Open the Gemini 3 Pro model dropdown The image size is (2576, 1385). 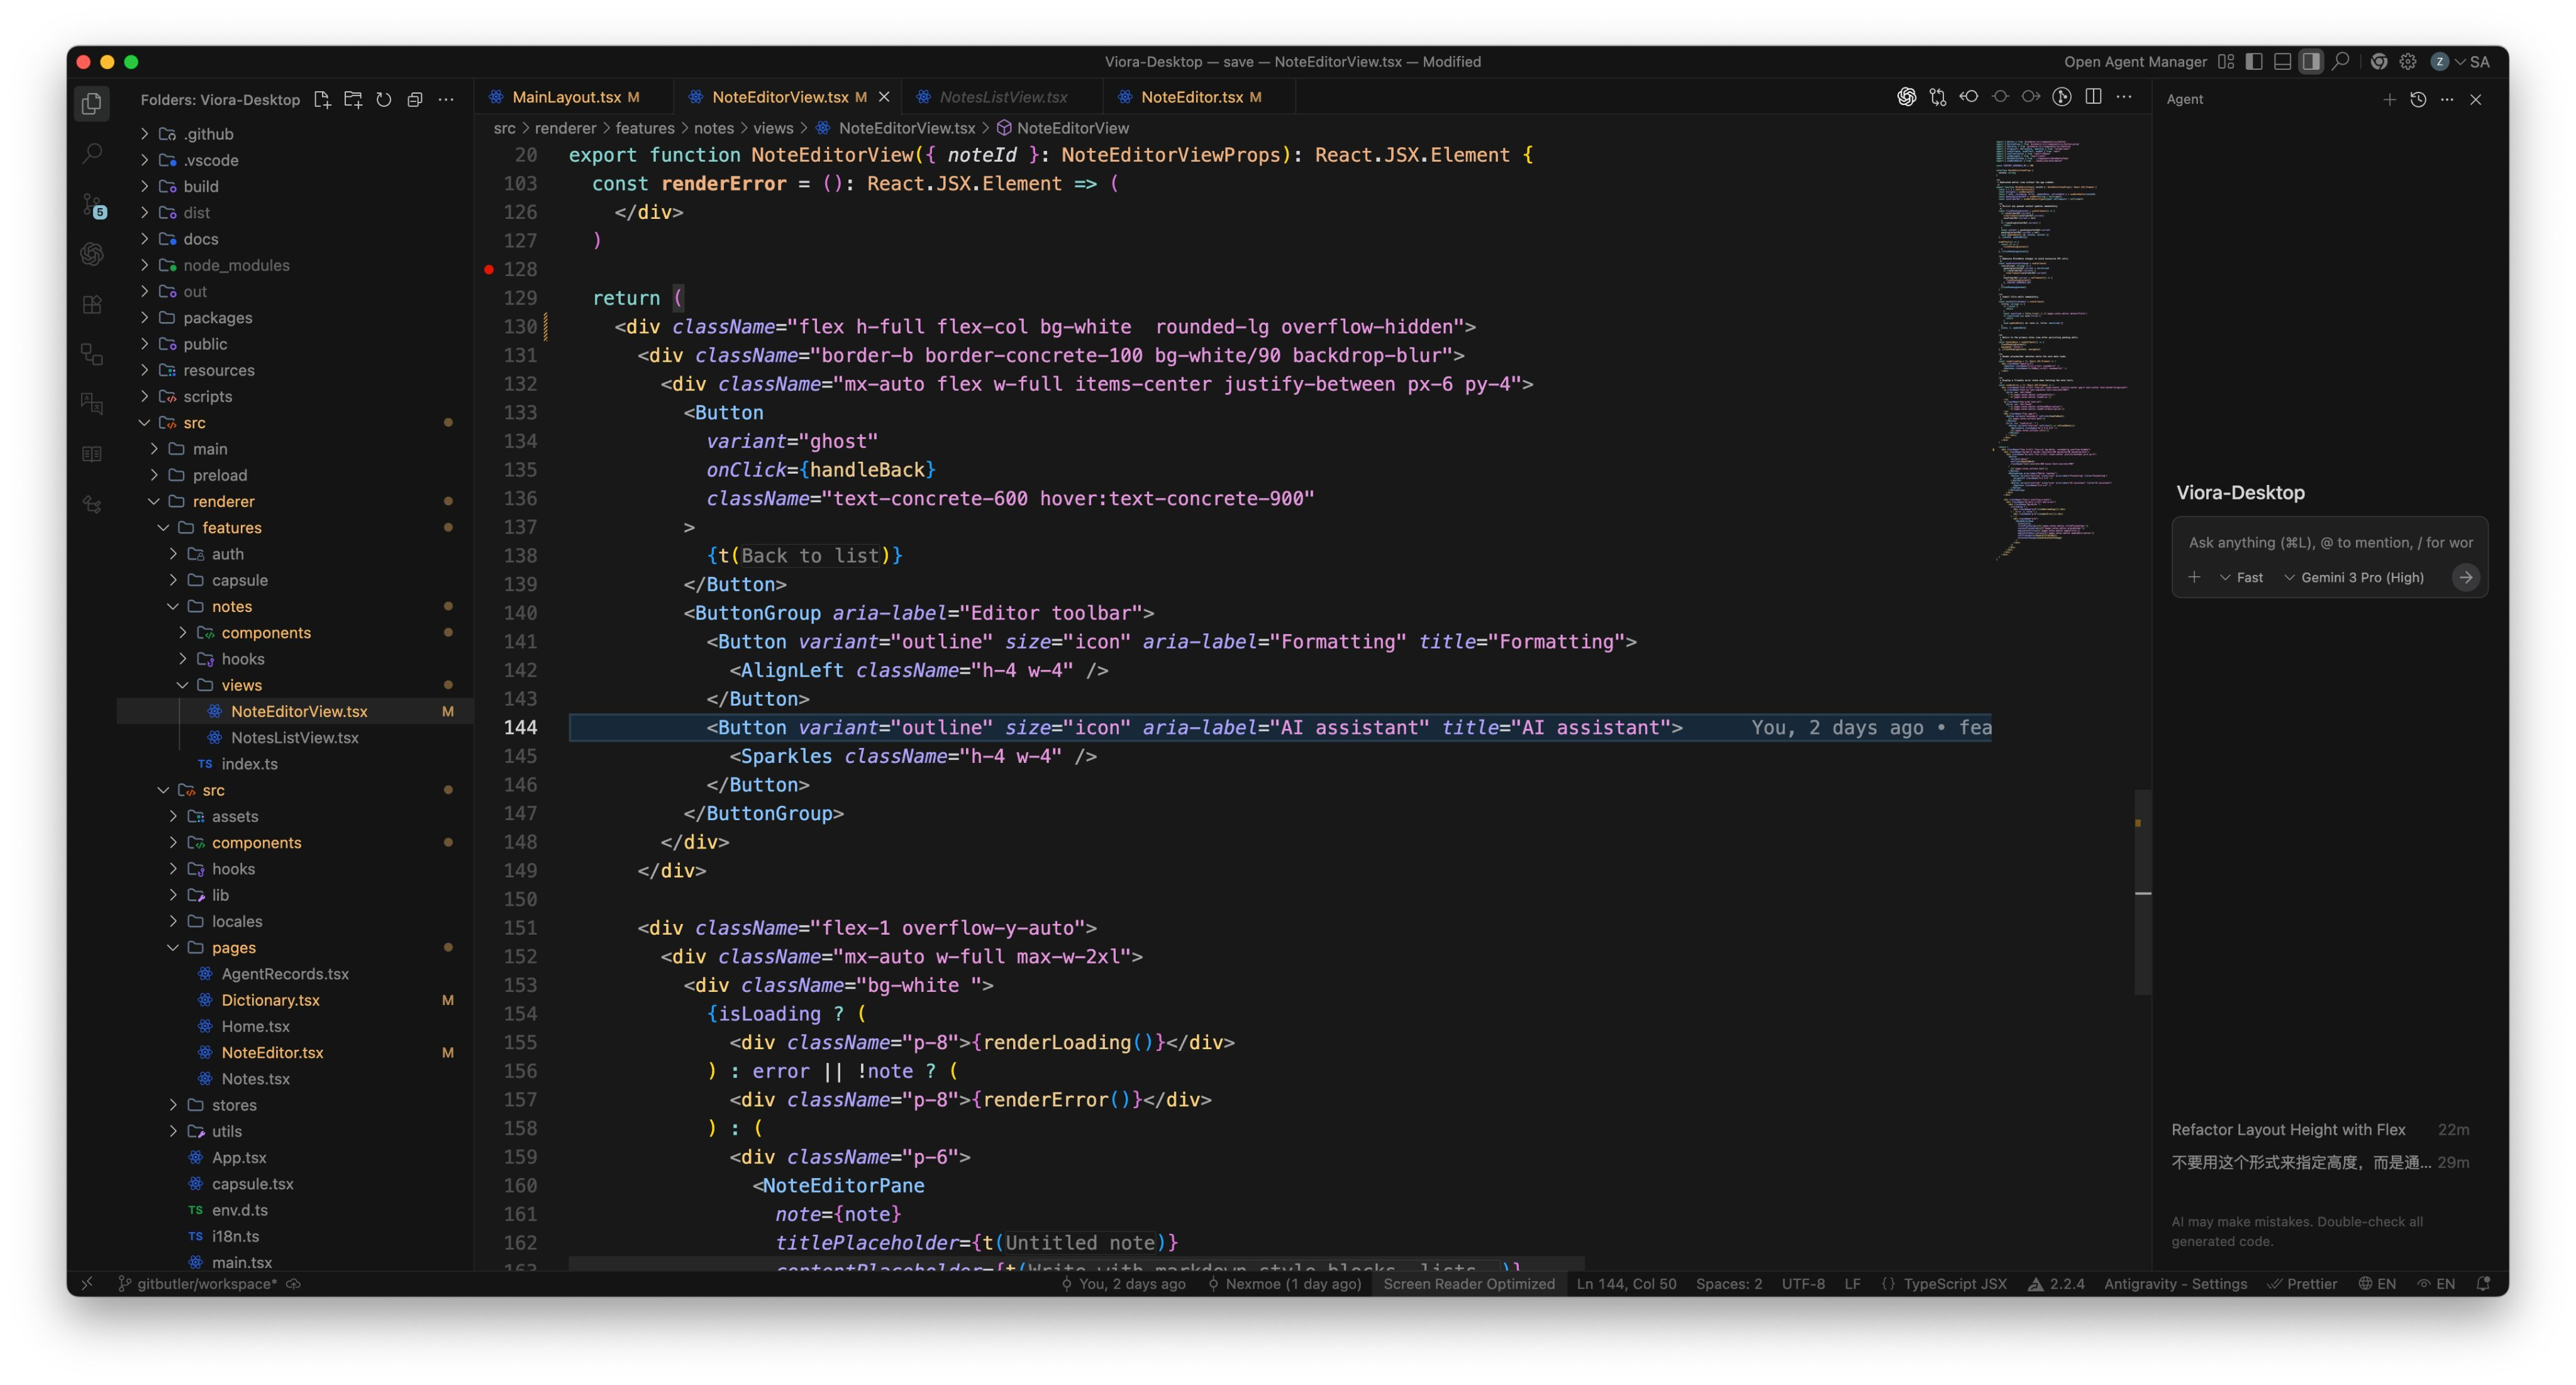[2354, 577]
